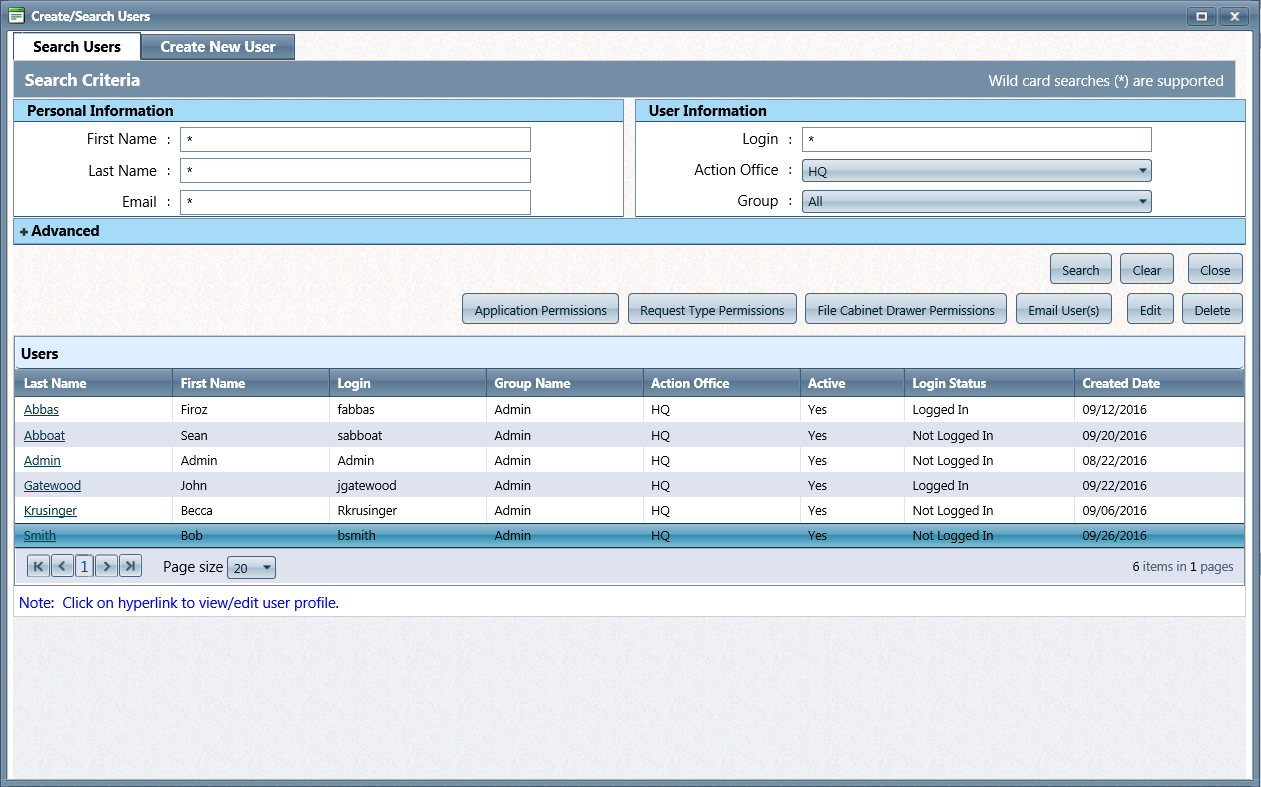This screenshot has height=787, width=1261.
Task: Focus the Email input field
Action: point(355,202)
